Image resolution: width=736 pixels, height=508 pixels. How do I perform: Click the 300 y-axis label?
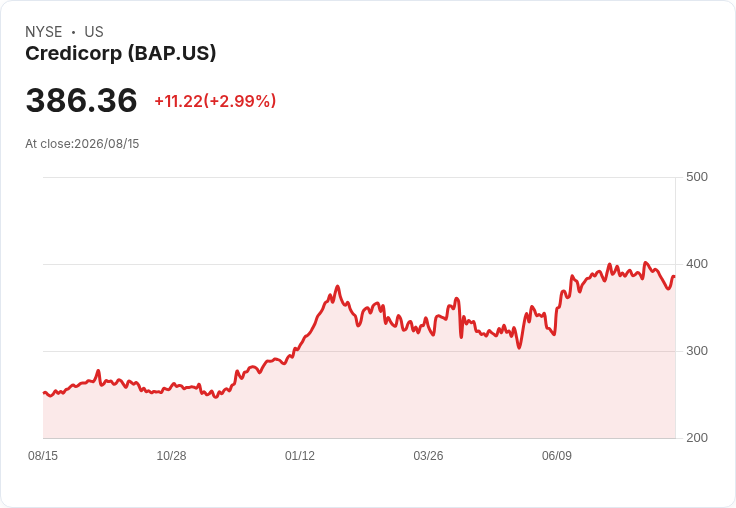click(697, 351)
